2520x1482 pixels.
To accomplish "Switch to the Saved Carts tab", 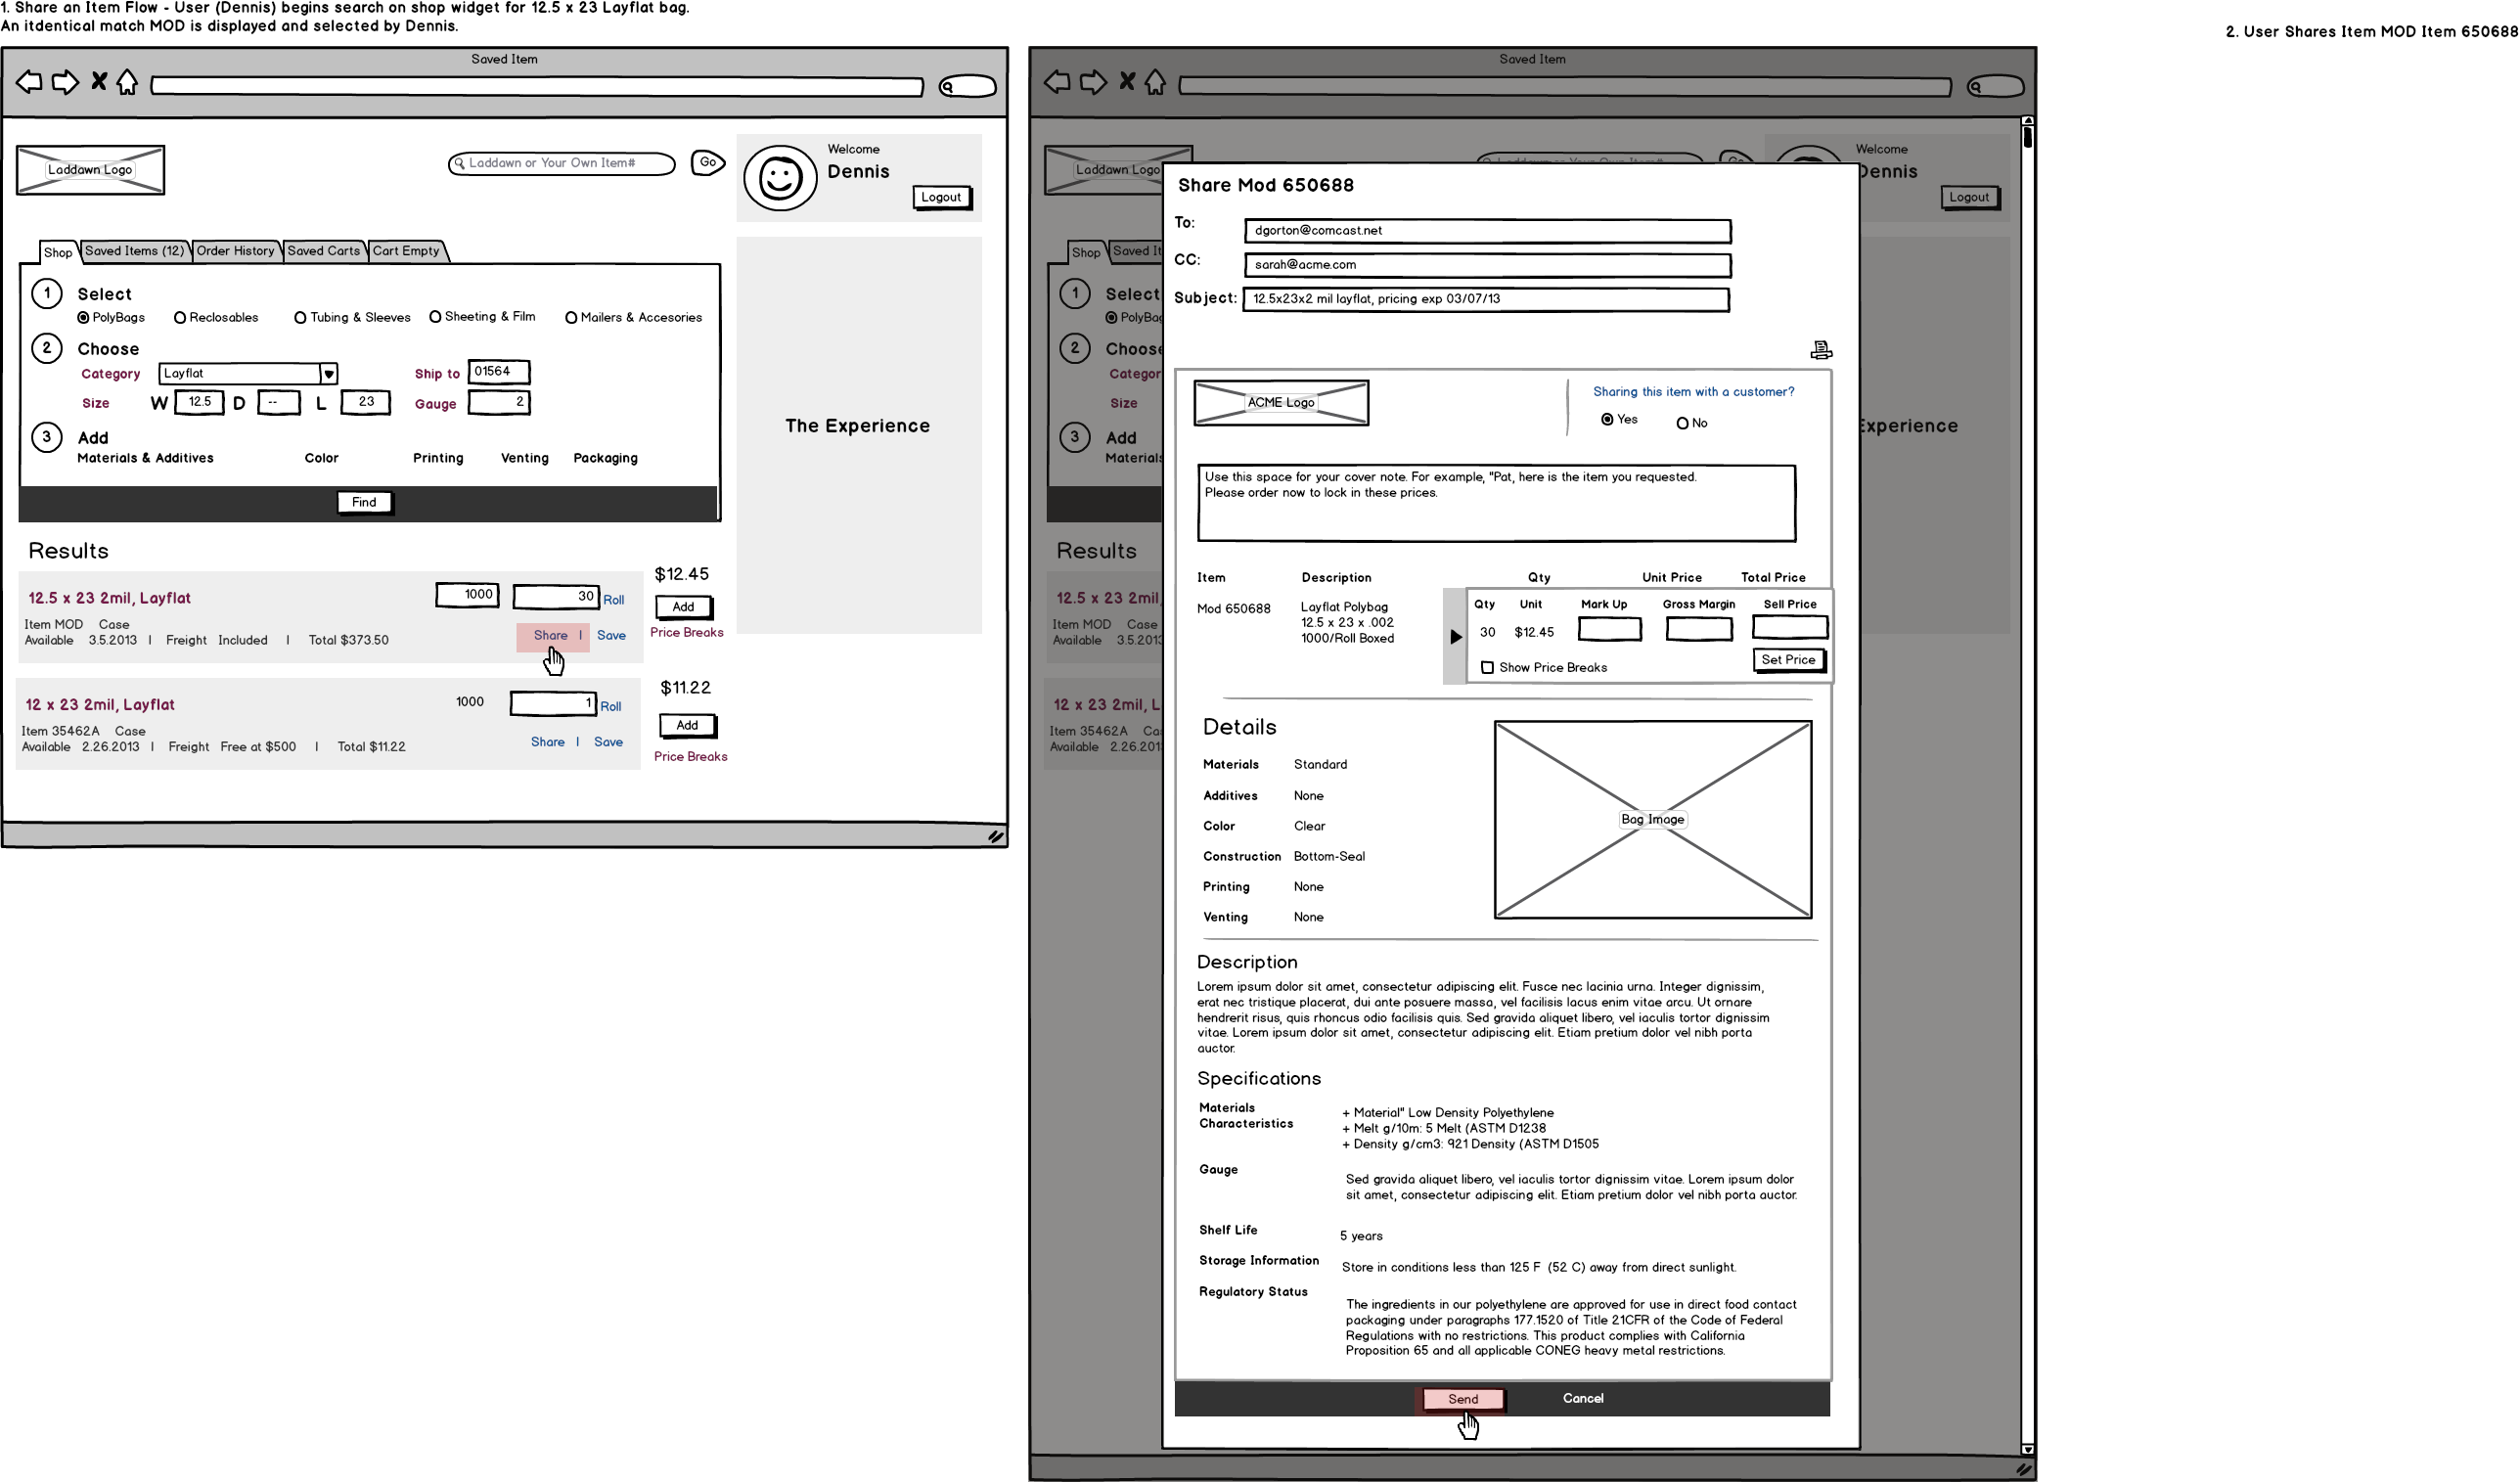I will 323,251.
